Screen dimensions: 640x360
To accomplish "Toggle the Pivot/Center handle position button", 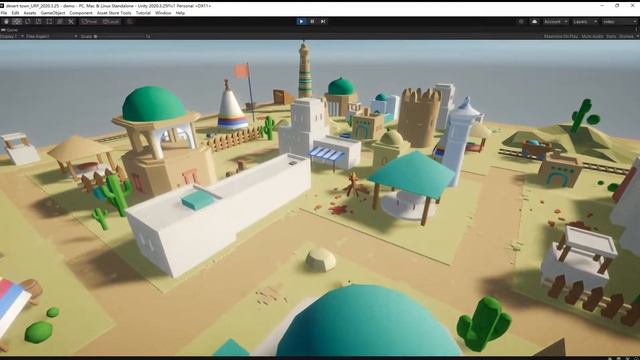I will (x=90, y=22).
